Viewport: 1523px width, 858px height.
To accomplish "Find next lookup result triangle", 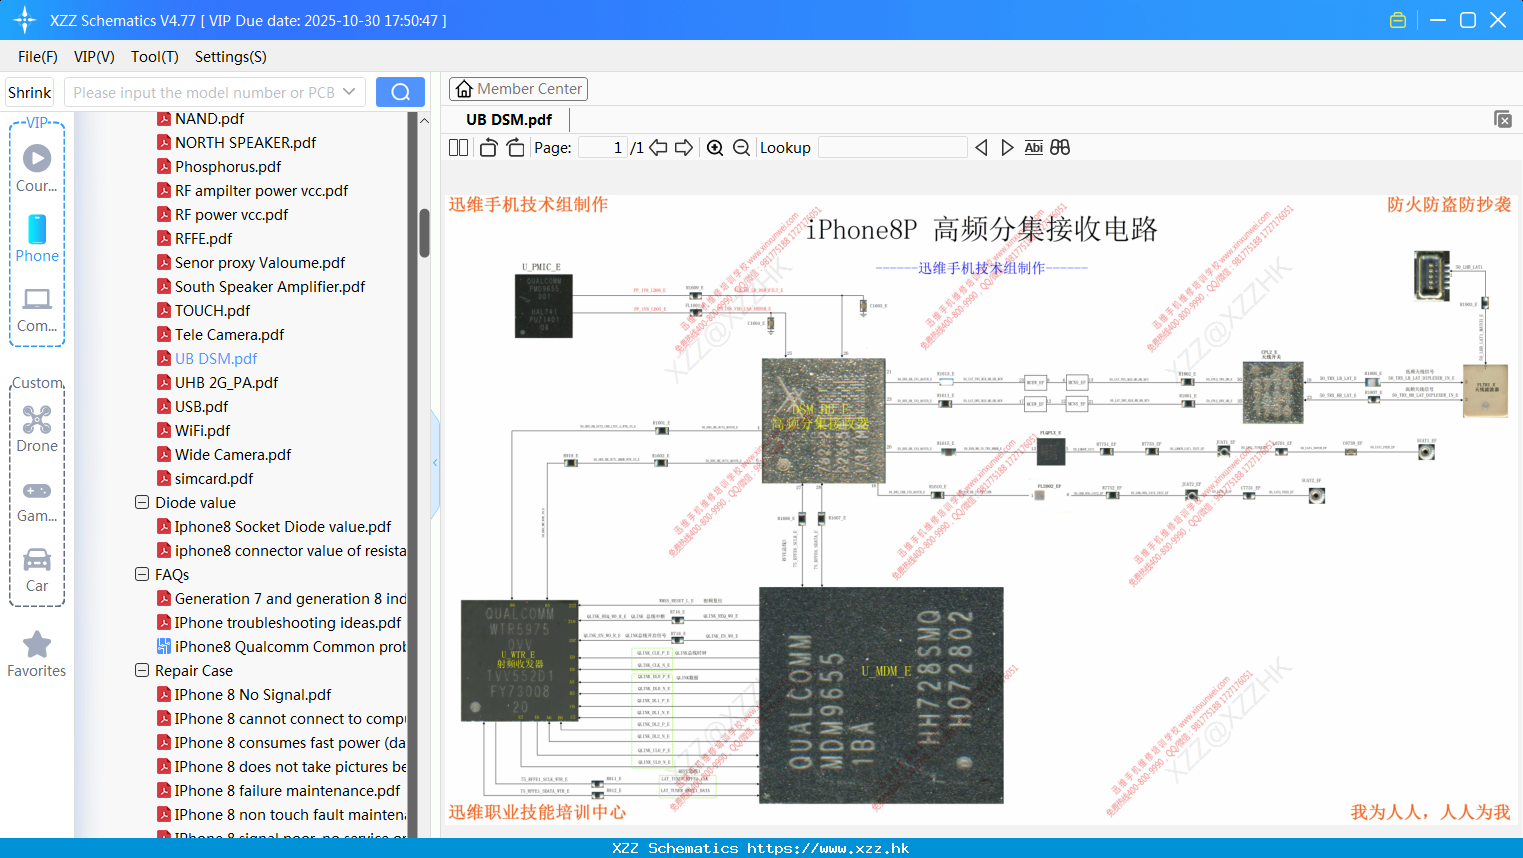I will 1007,148.
